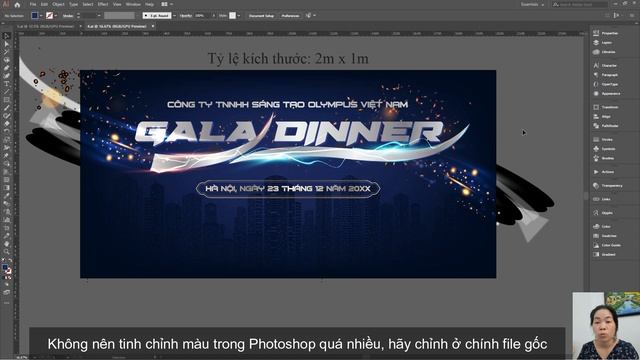Click the Document Setup button
Viewport: 640px width, 360px height.
(x=261, y=16)
